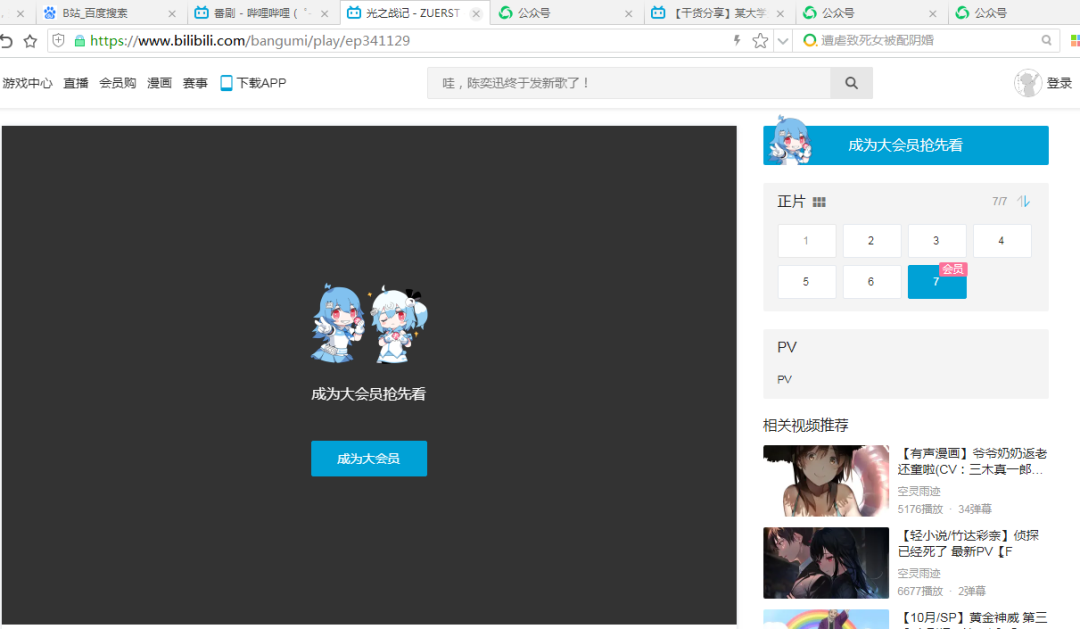Open the 【有声漫画】爷爷奶奶返老还童啦 title link
The width and height of the screenshot is (1080, 629).
pos(972,462)
